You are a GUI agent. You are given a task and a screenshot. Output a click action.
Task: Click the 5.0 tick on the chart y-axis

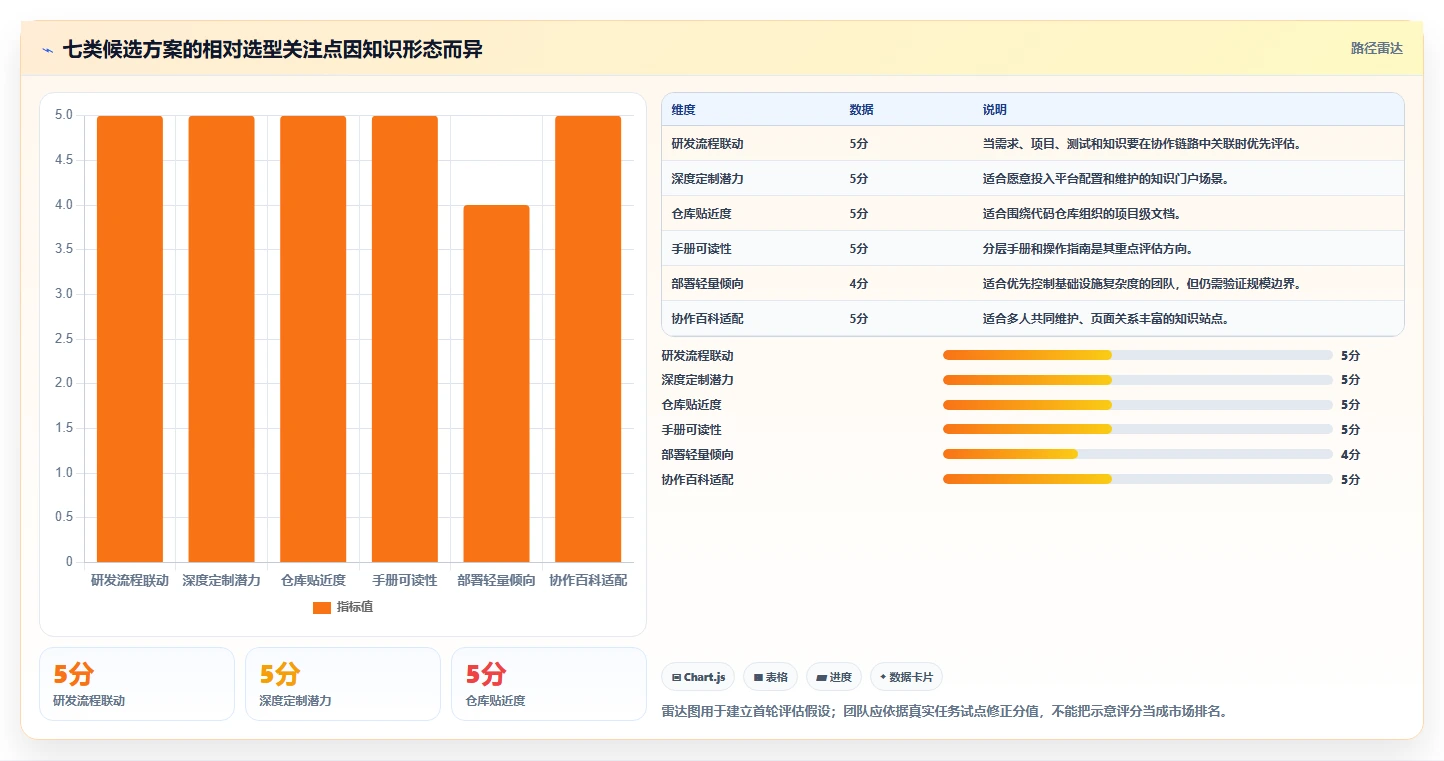(x=64, y=115)
